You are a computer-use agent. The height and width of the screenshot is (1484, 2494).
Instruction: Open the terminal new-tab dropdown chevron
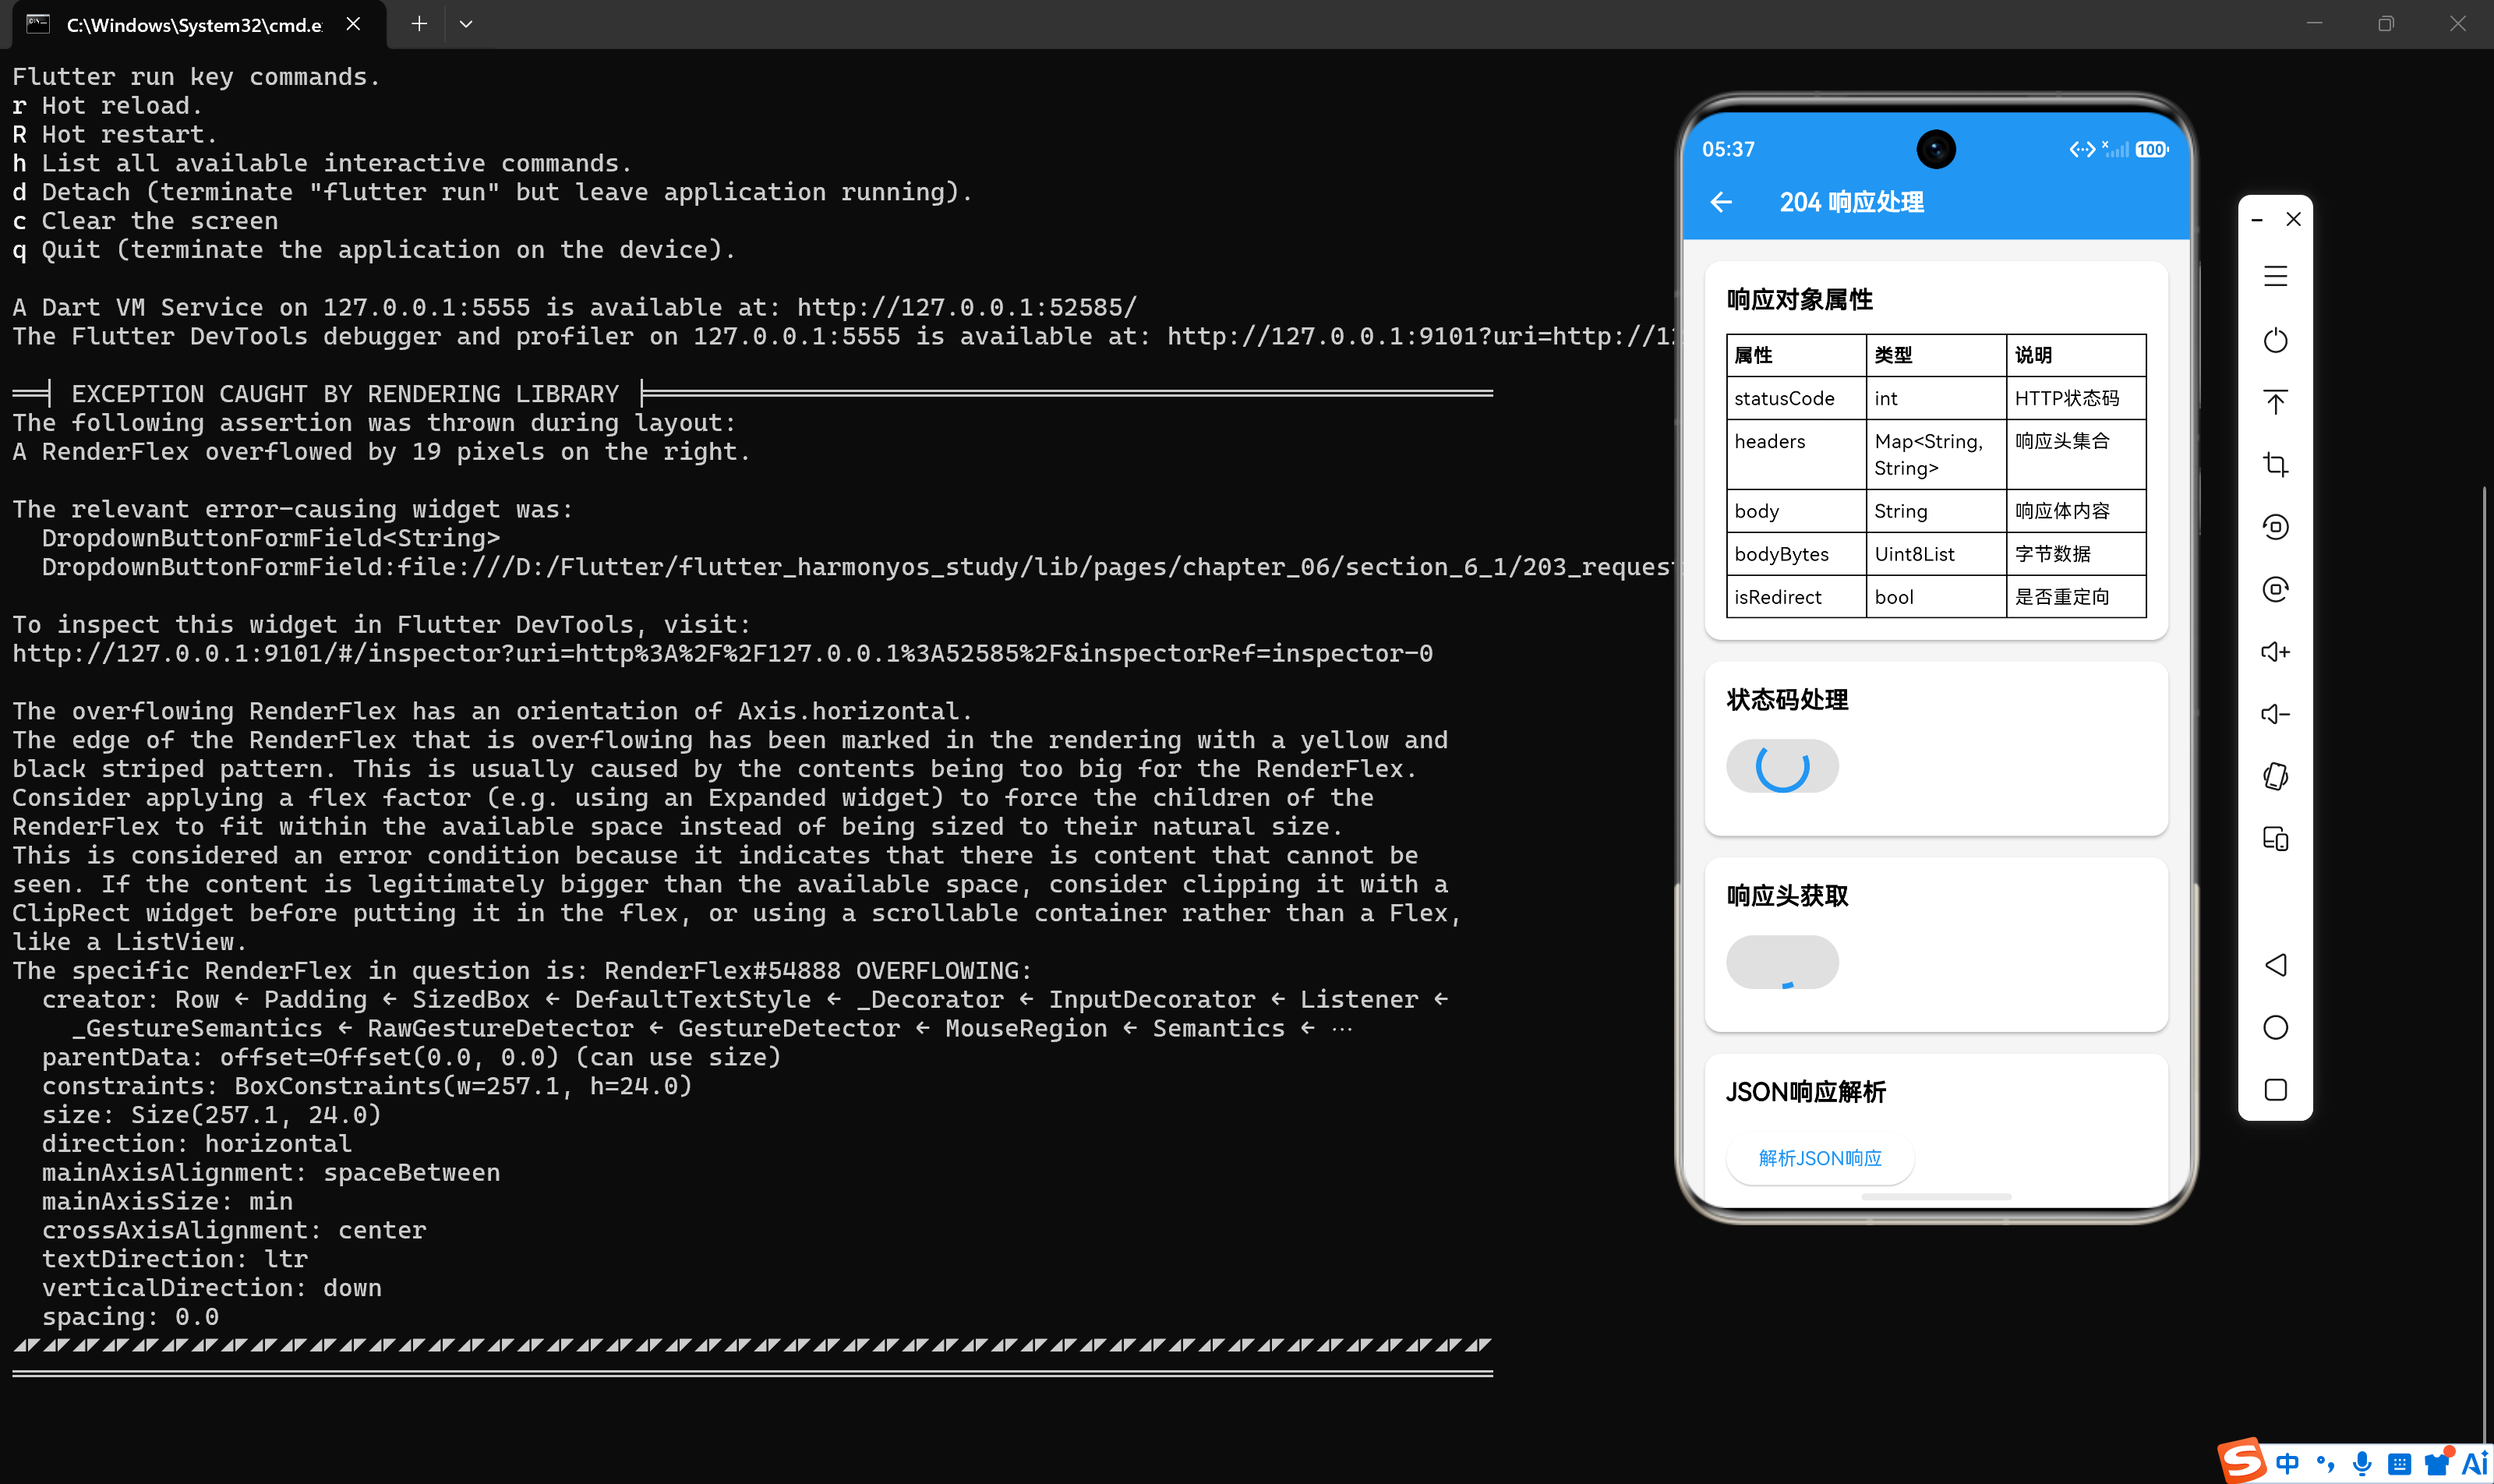click(466, 24)
